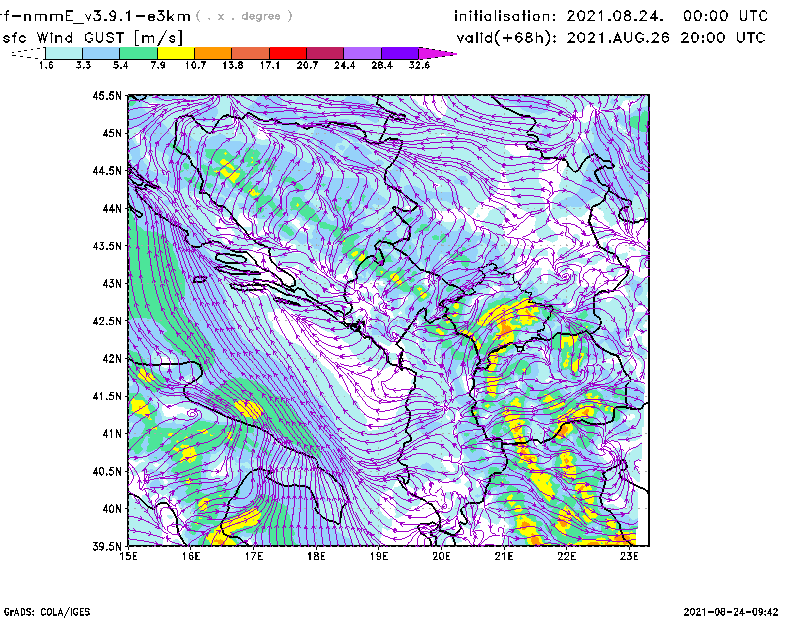The image size is (800, 618).
Task: Pick the orange 10.7–13.8 legend swatch
Action: click(213, 53)
